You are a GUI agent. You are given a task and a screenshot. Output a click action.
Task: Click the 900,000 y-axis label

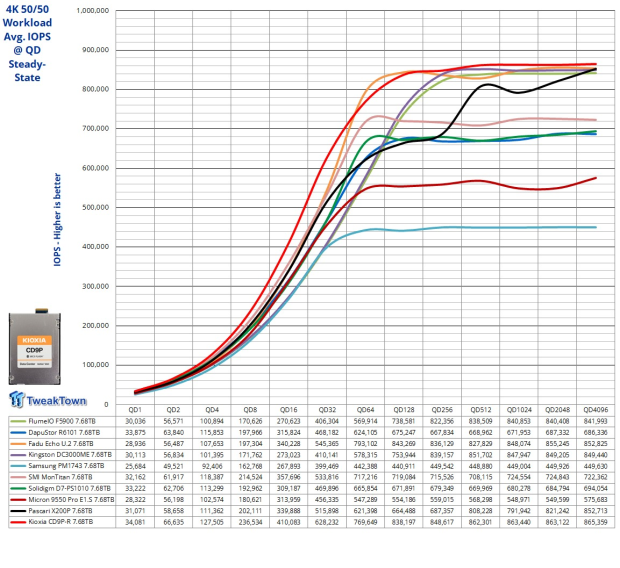[95, 50]
